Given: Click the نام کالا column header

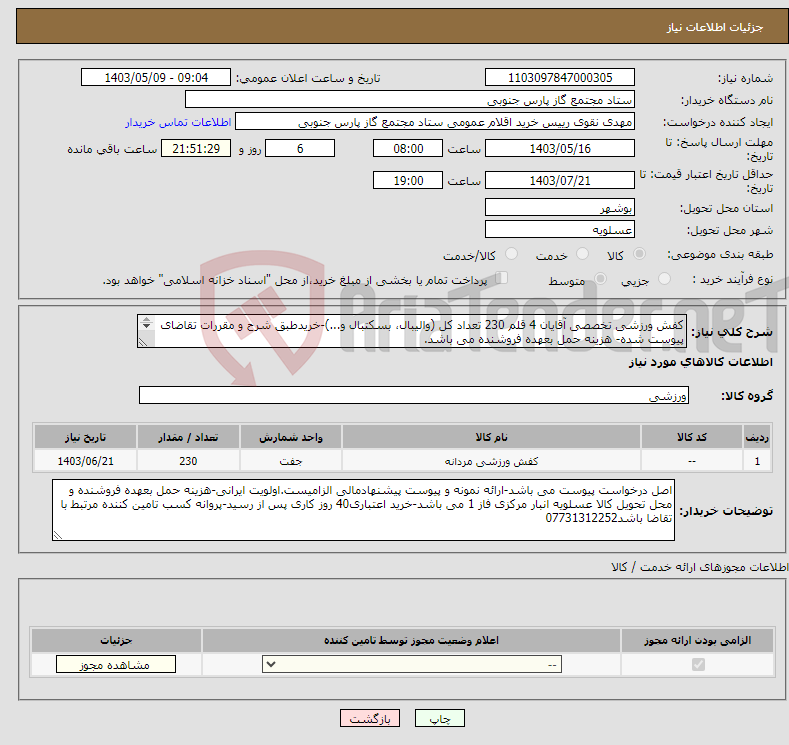Looking at the screenshot, I should (x=491, y=437).
